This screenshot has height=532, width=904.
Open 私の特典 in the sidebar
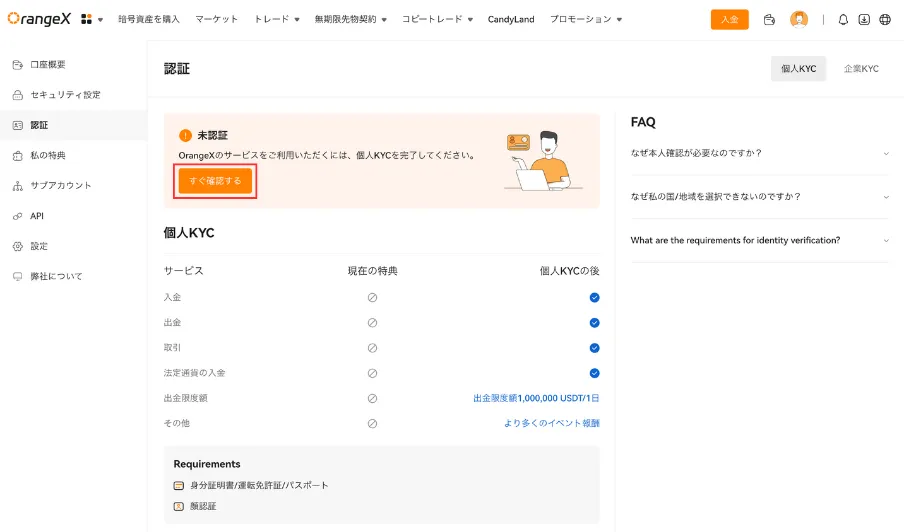click(x=73, y=155)
